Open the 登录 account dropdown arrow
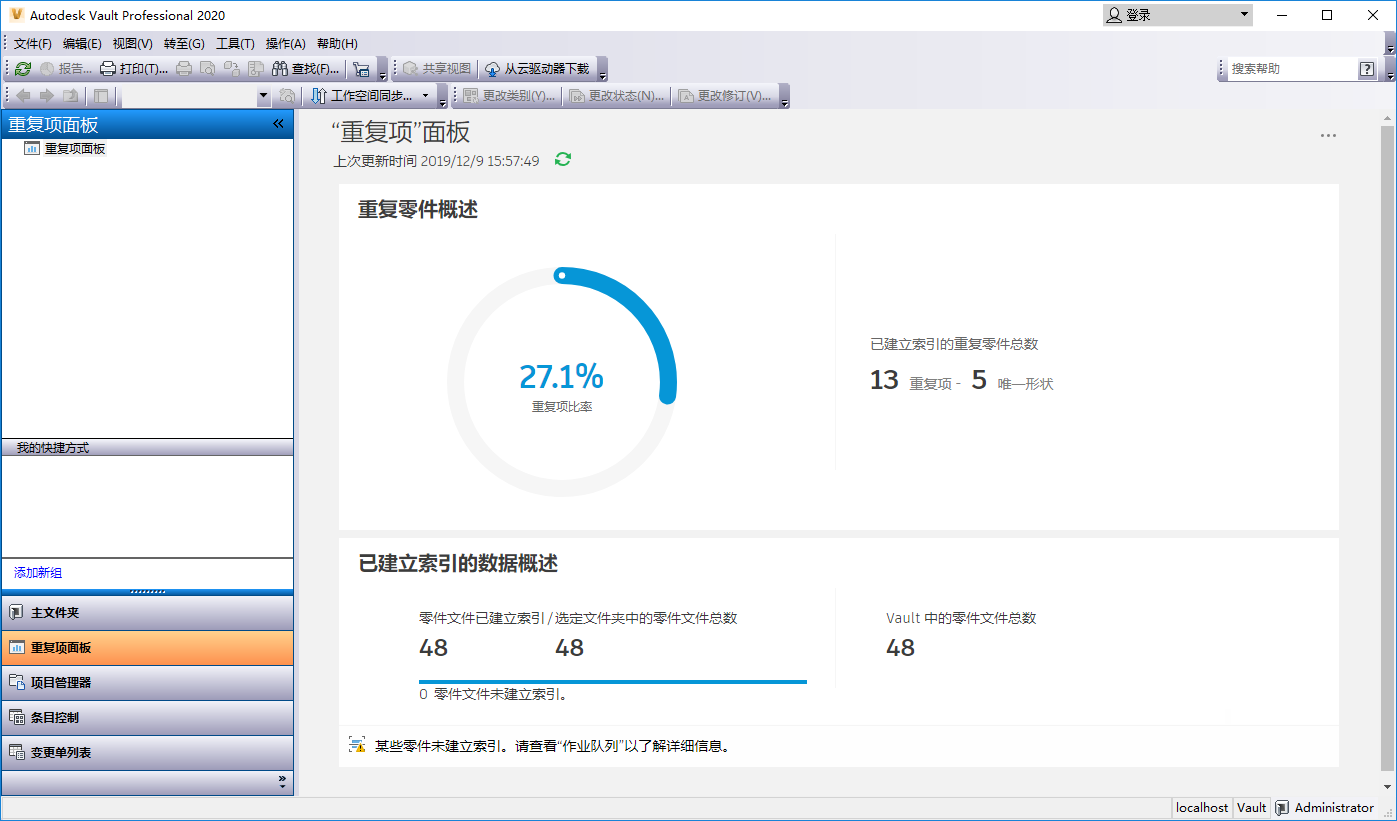1397x821 pixels. [1244, 15]
